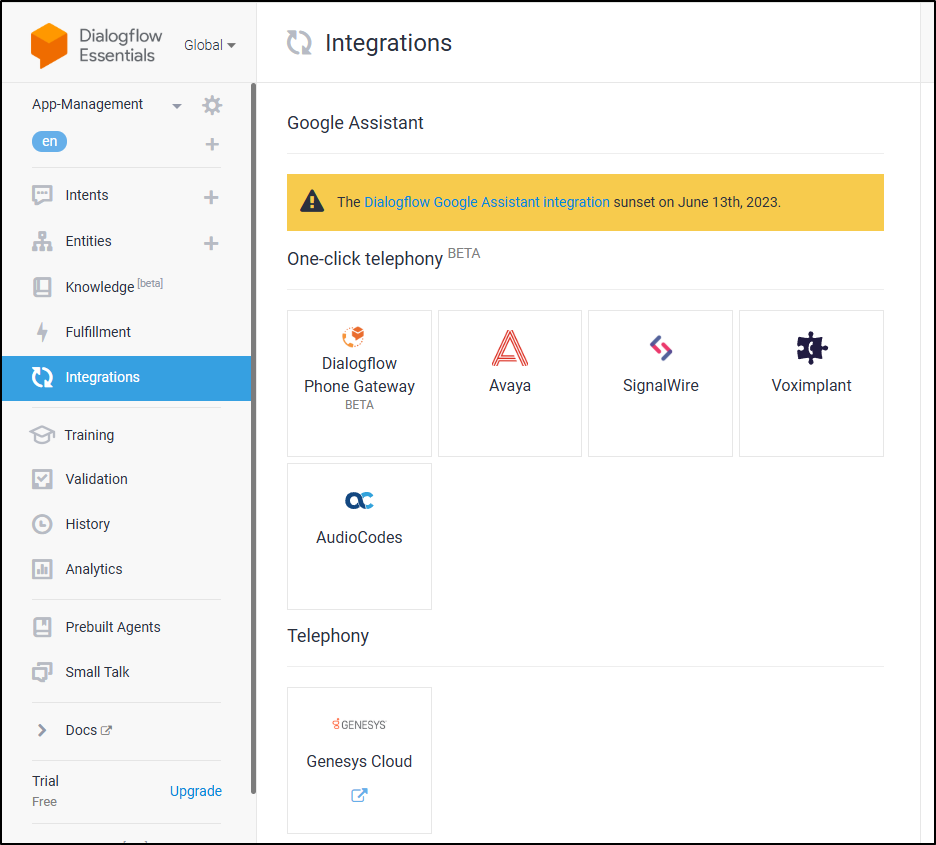The width and height of the screenshot is (936, 845).
Task: Open agent settings gear icon
Action: (212, 105)
